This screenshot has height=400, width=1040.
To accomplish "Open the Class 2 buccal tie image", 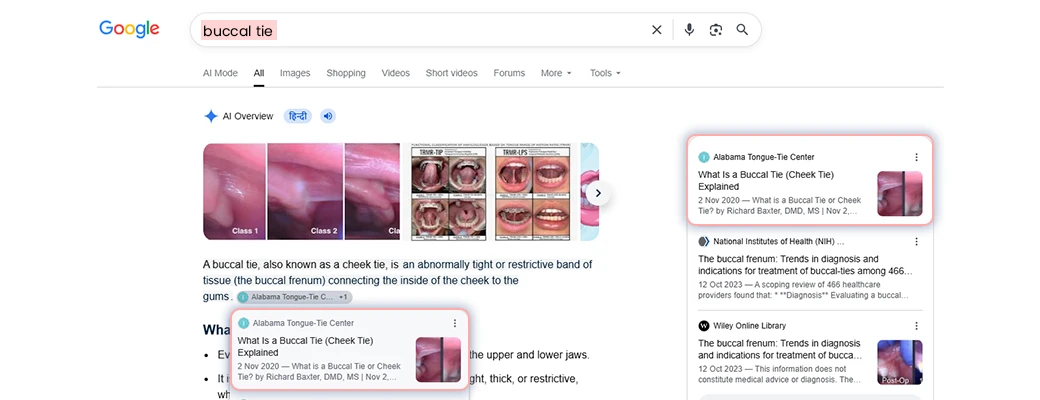I will tap(306, 192).
